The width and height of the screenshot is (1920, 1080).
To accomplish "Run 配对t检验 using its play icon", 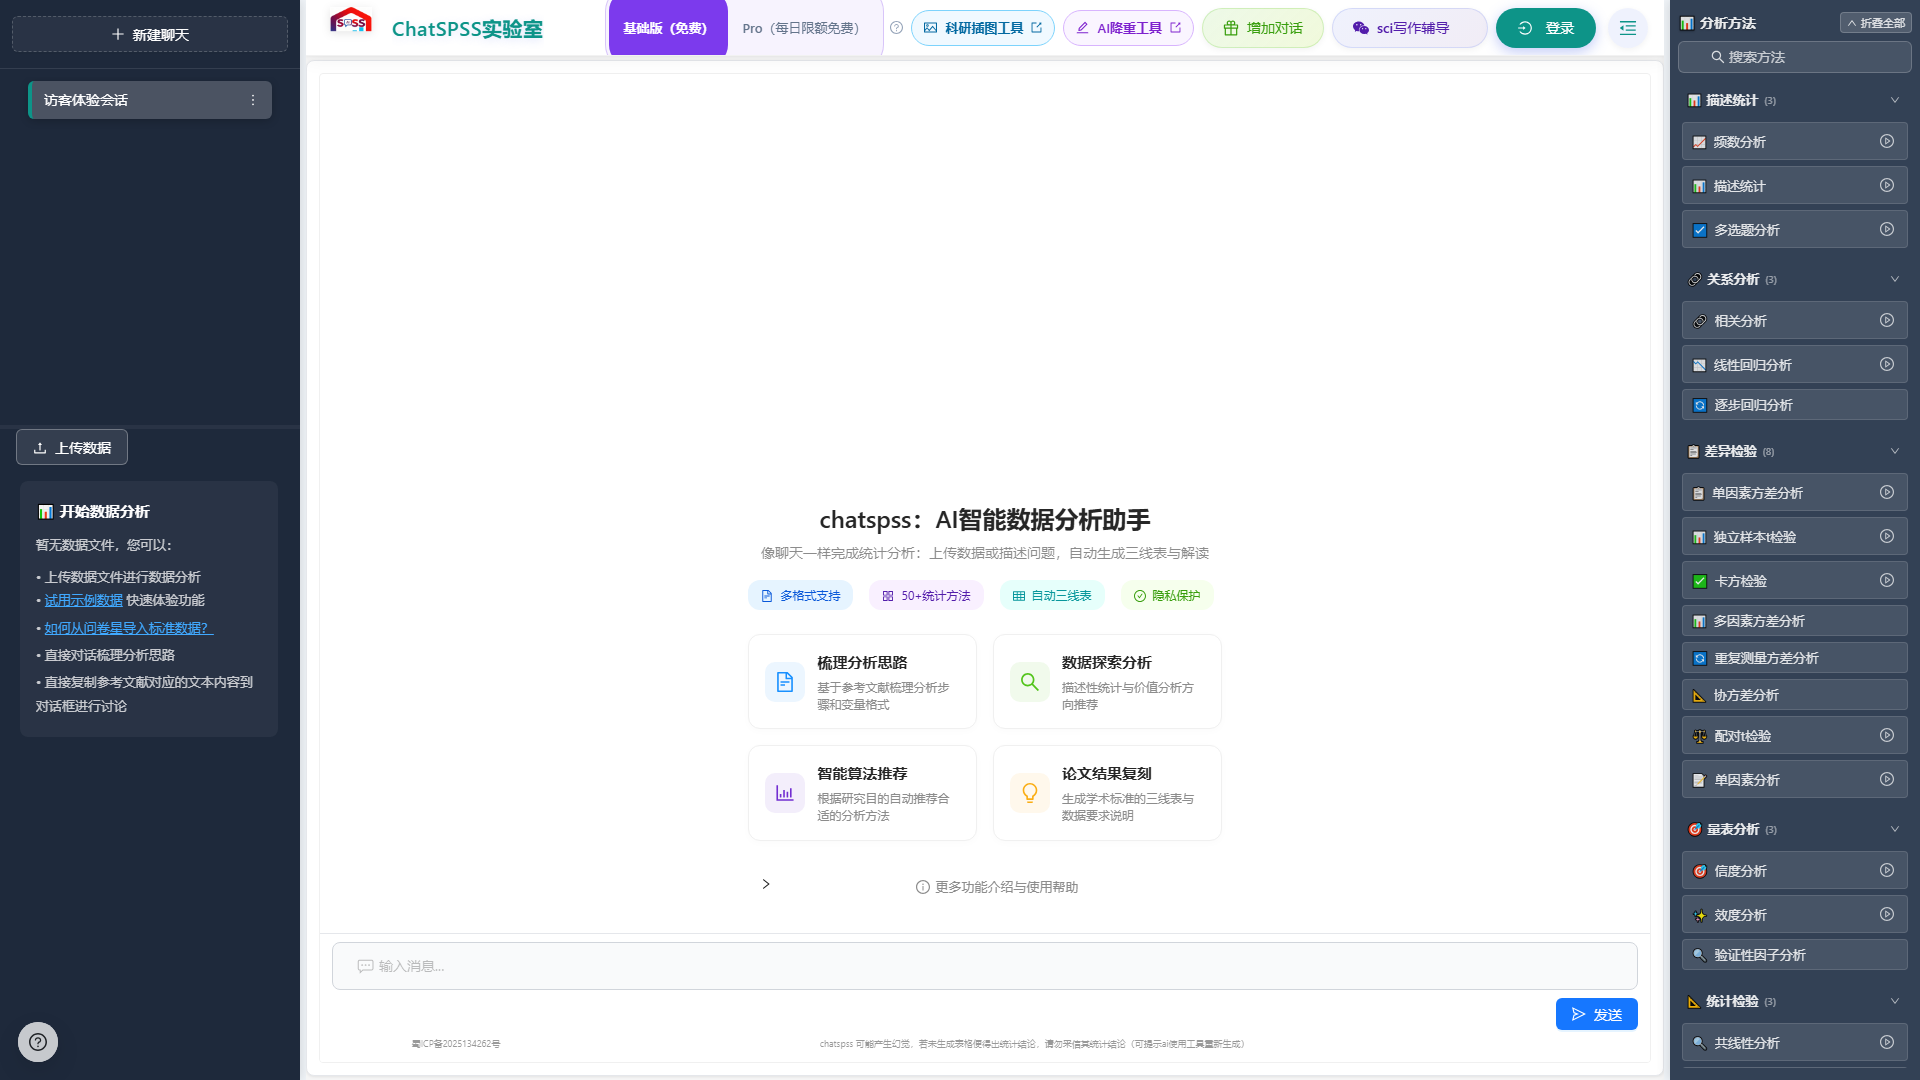I will (1886, 736).
